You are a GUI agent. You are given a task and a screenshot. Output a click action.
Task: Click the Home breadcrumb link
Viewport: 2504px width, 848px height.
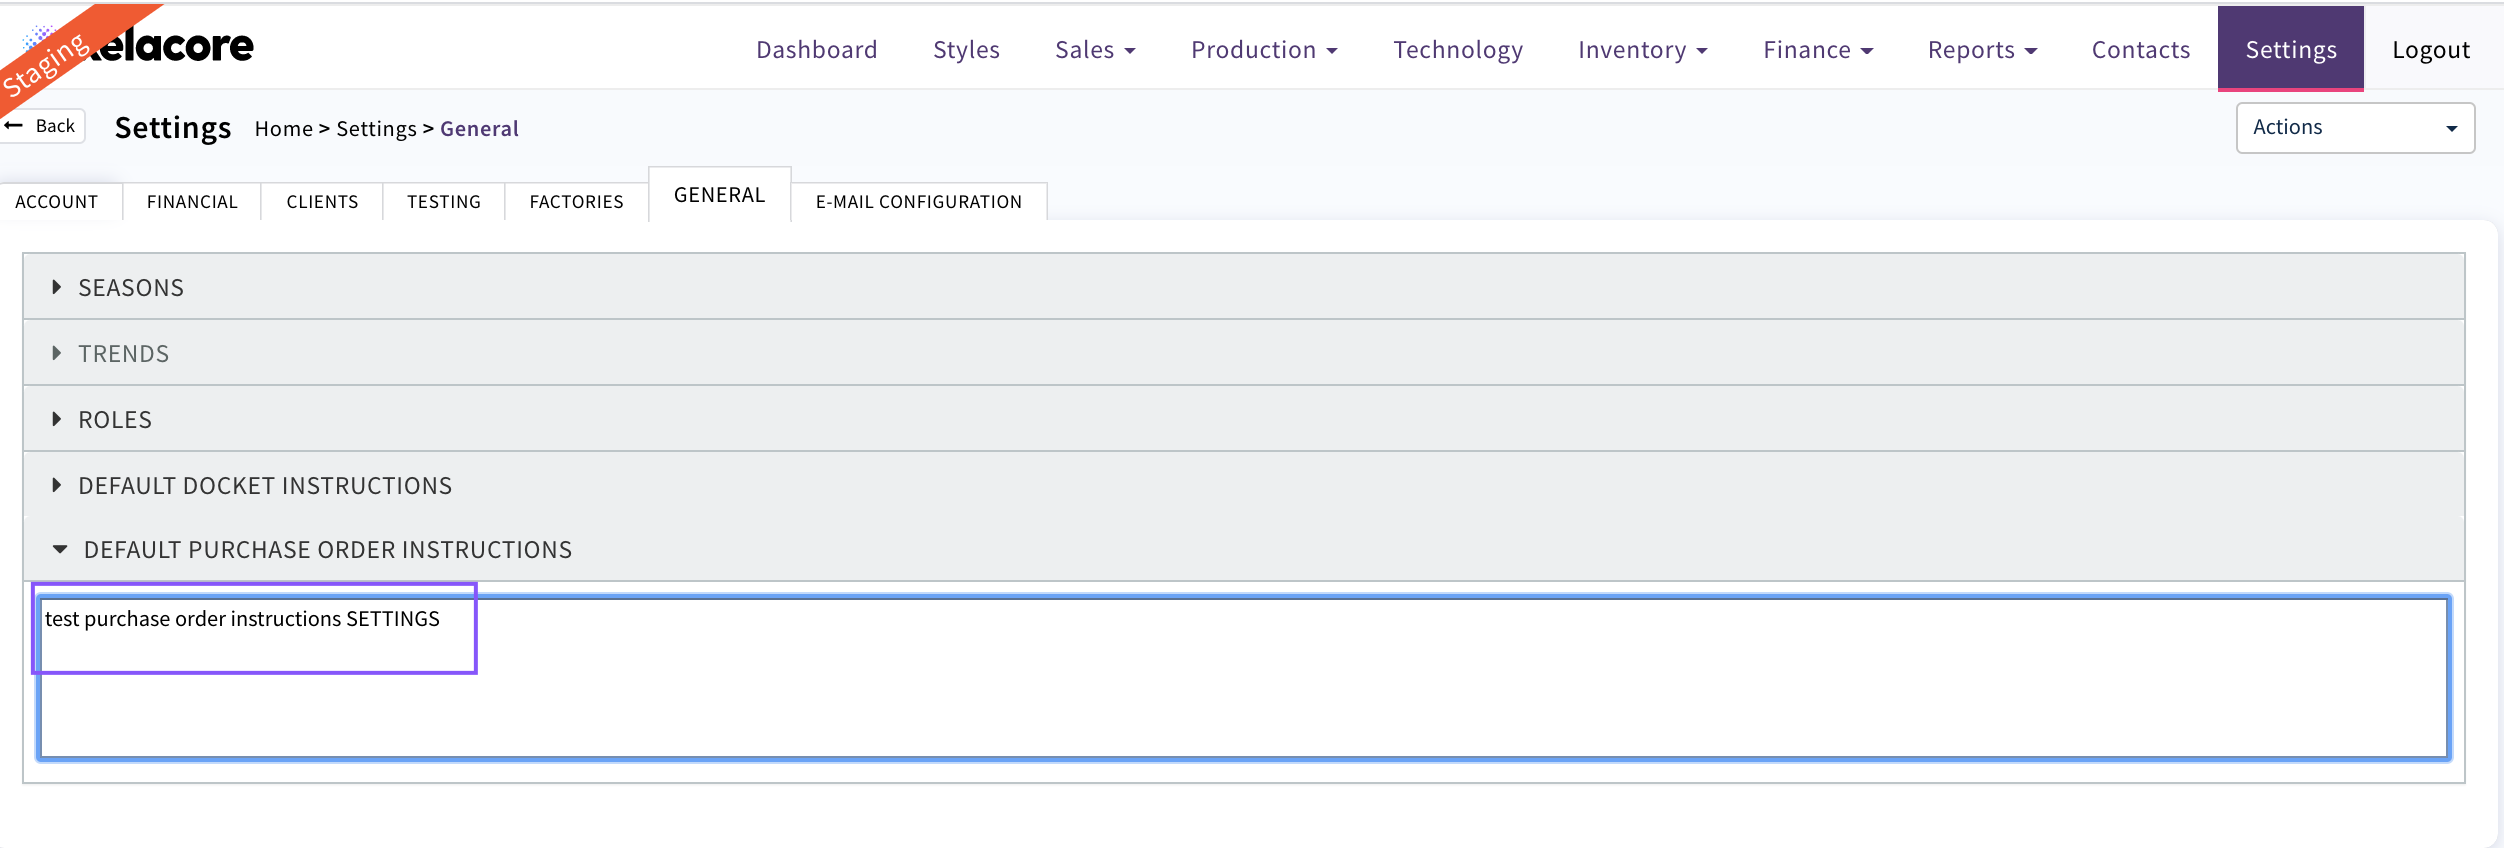[x=283, y=129]
